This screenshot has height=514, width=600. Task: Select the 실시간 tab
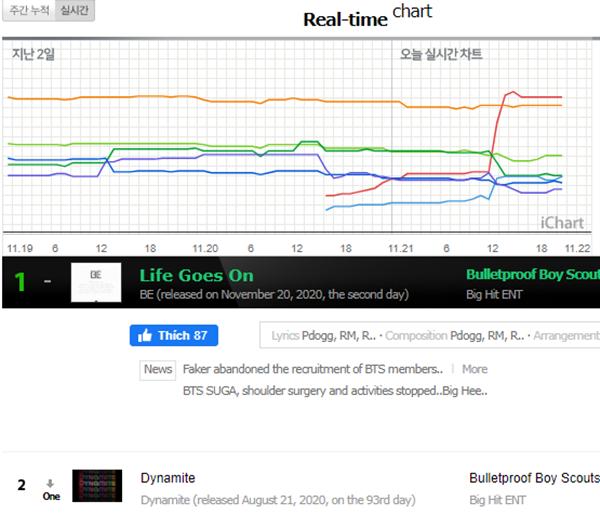coord(74,12)
